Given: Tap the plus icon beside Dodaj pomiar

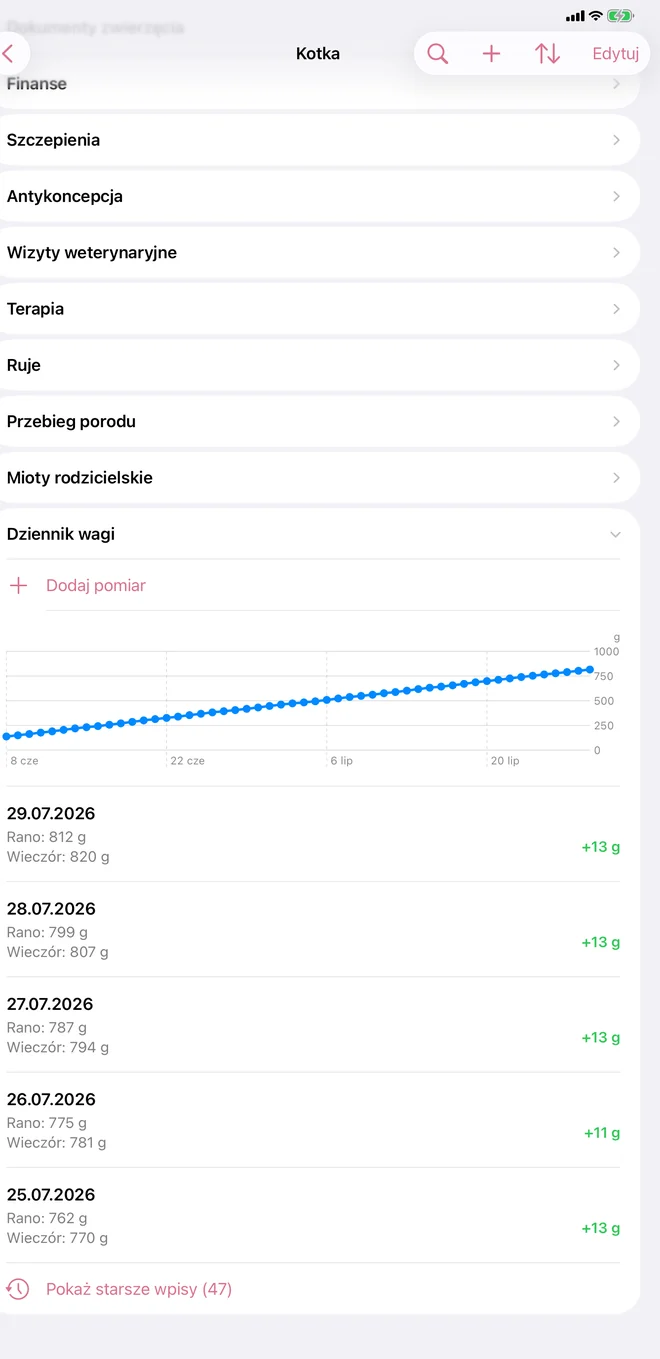Looking at the screenshot, I should coord(18,586).
